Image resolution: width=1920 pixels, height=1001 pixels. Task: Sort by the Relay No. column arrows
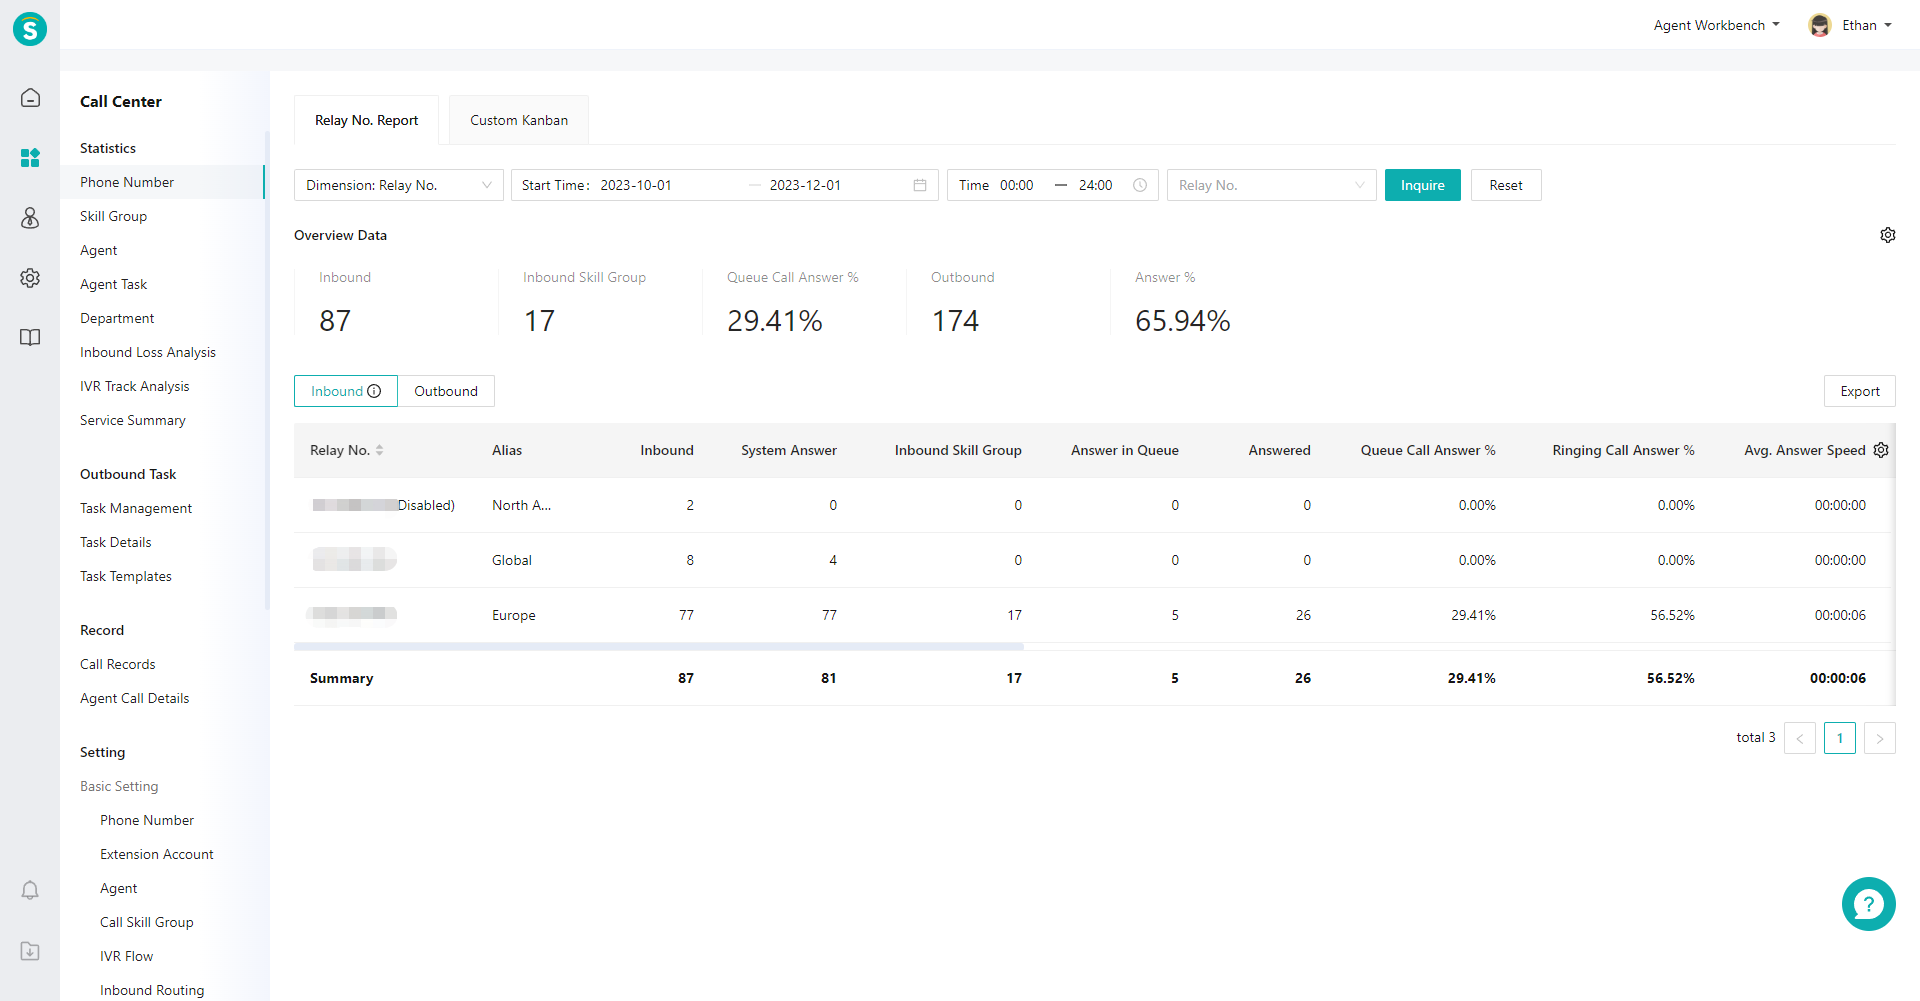tap(380, 450)
